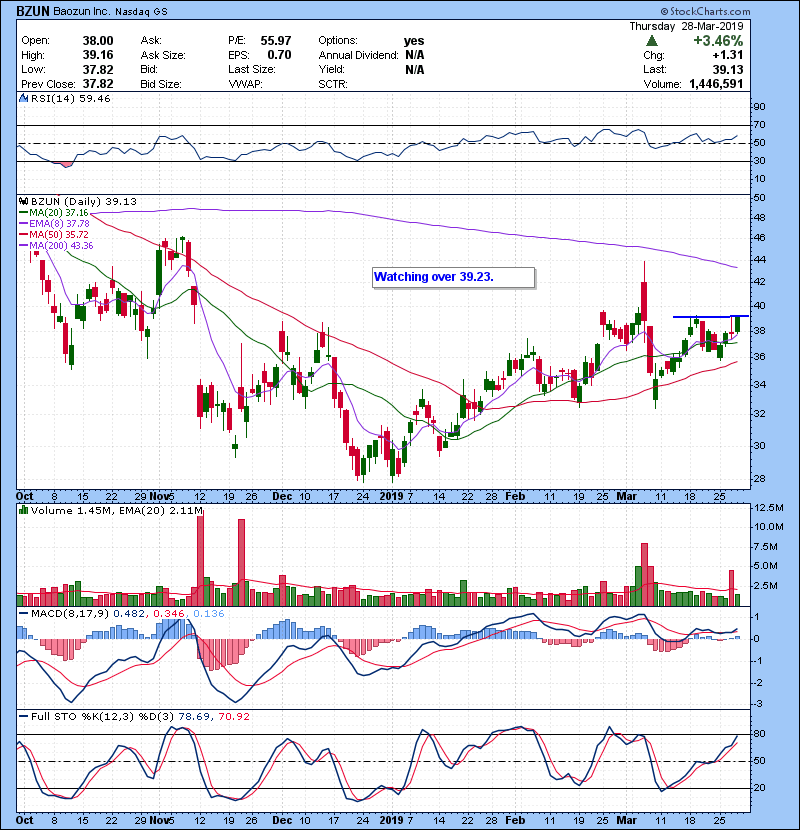Click the 12.5M volume scale label
This screenshot has height=830, width=800.
769,508
